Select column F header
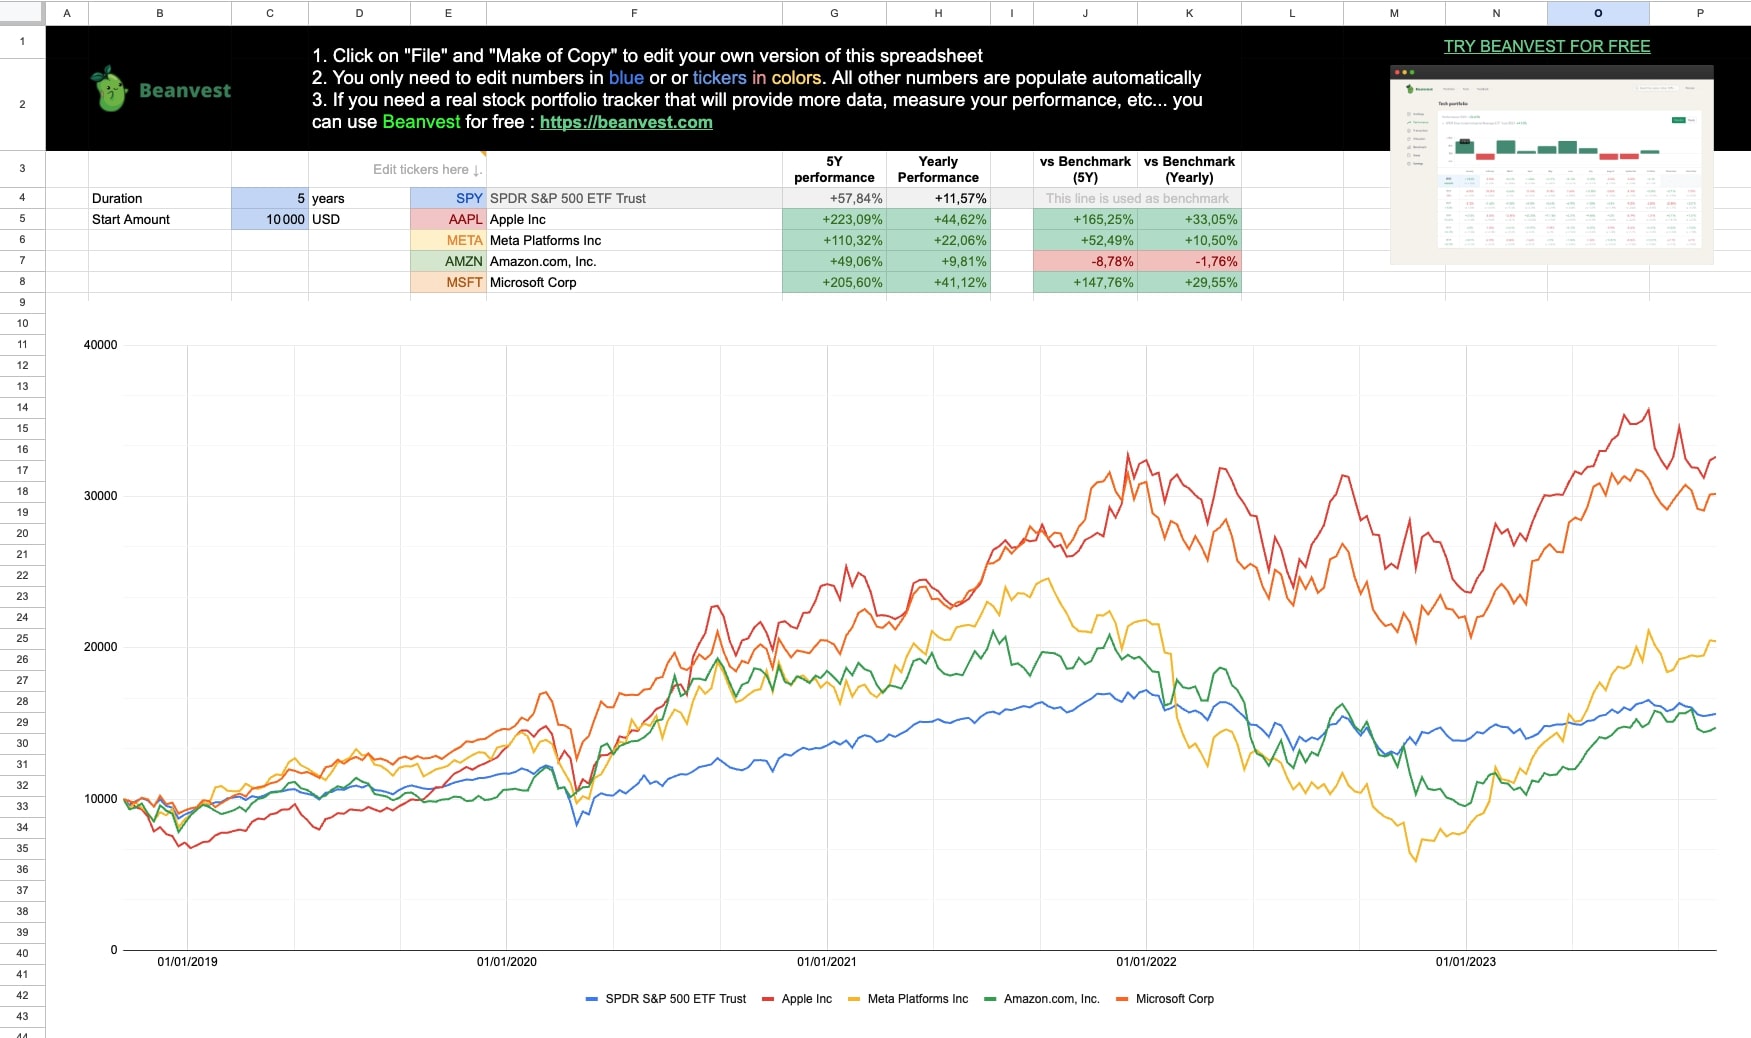 tap(634, 13)
